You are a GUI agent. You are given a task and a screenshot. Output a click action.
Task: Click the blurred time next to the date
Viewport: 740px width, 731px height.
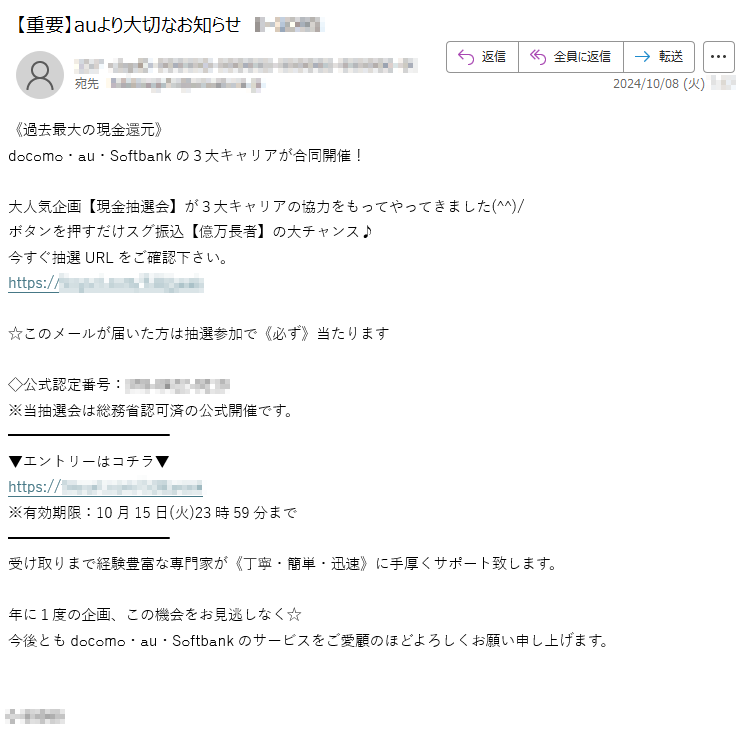click(723, 84)
